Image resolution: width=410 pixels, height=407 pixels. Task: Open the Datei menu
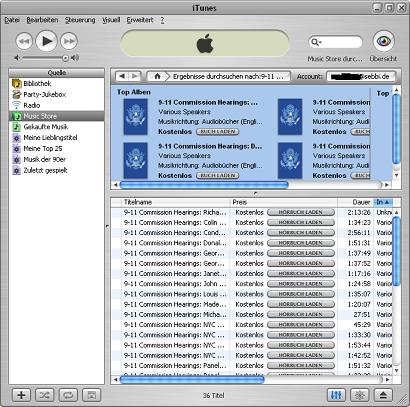point(12,20)
